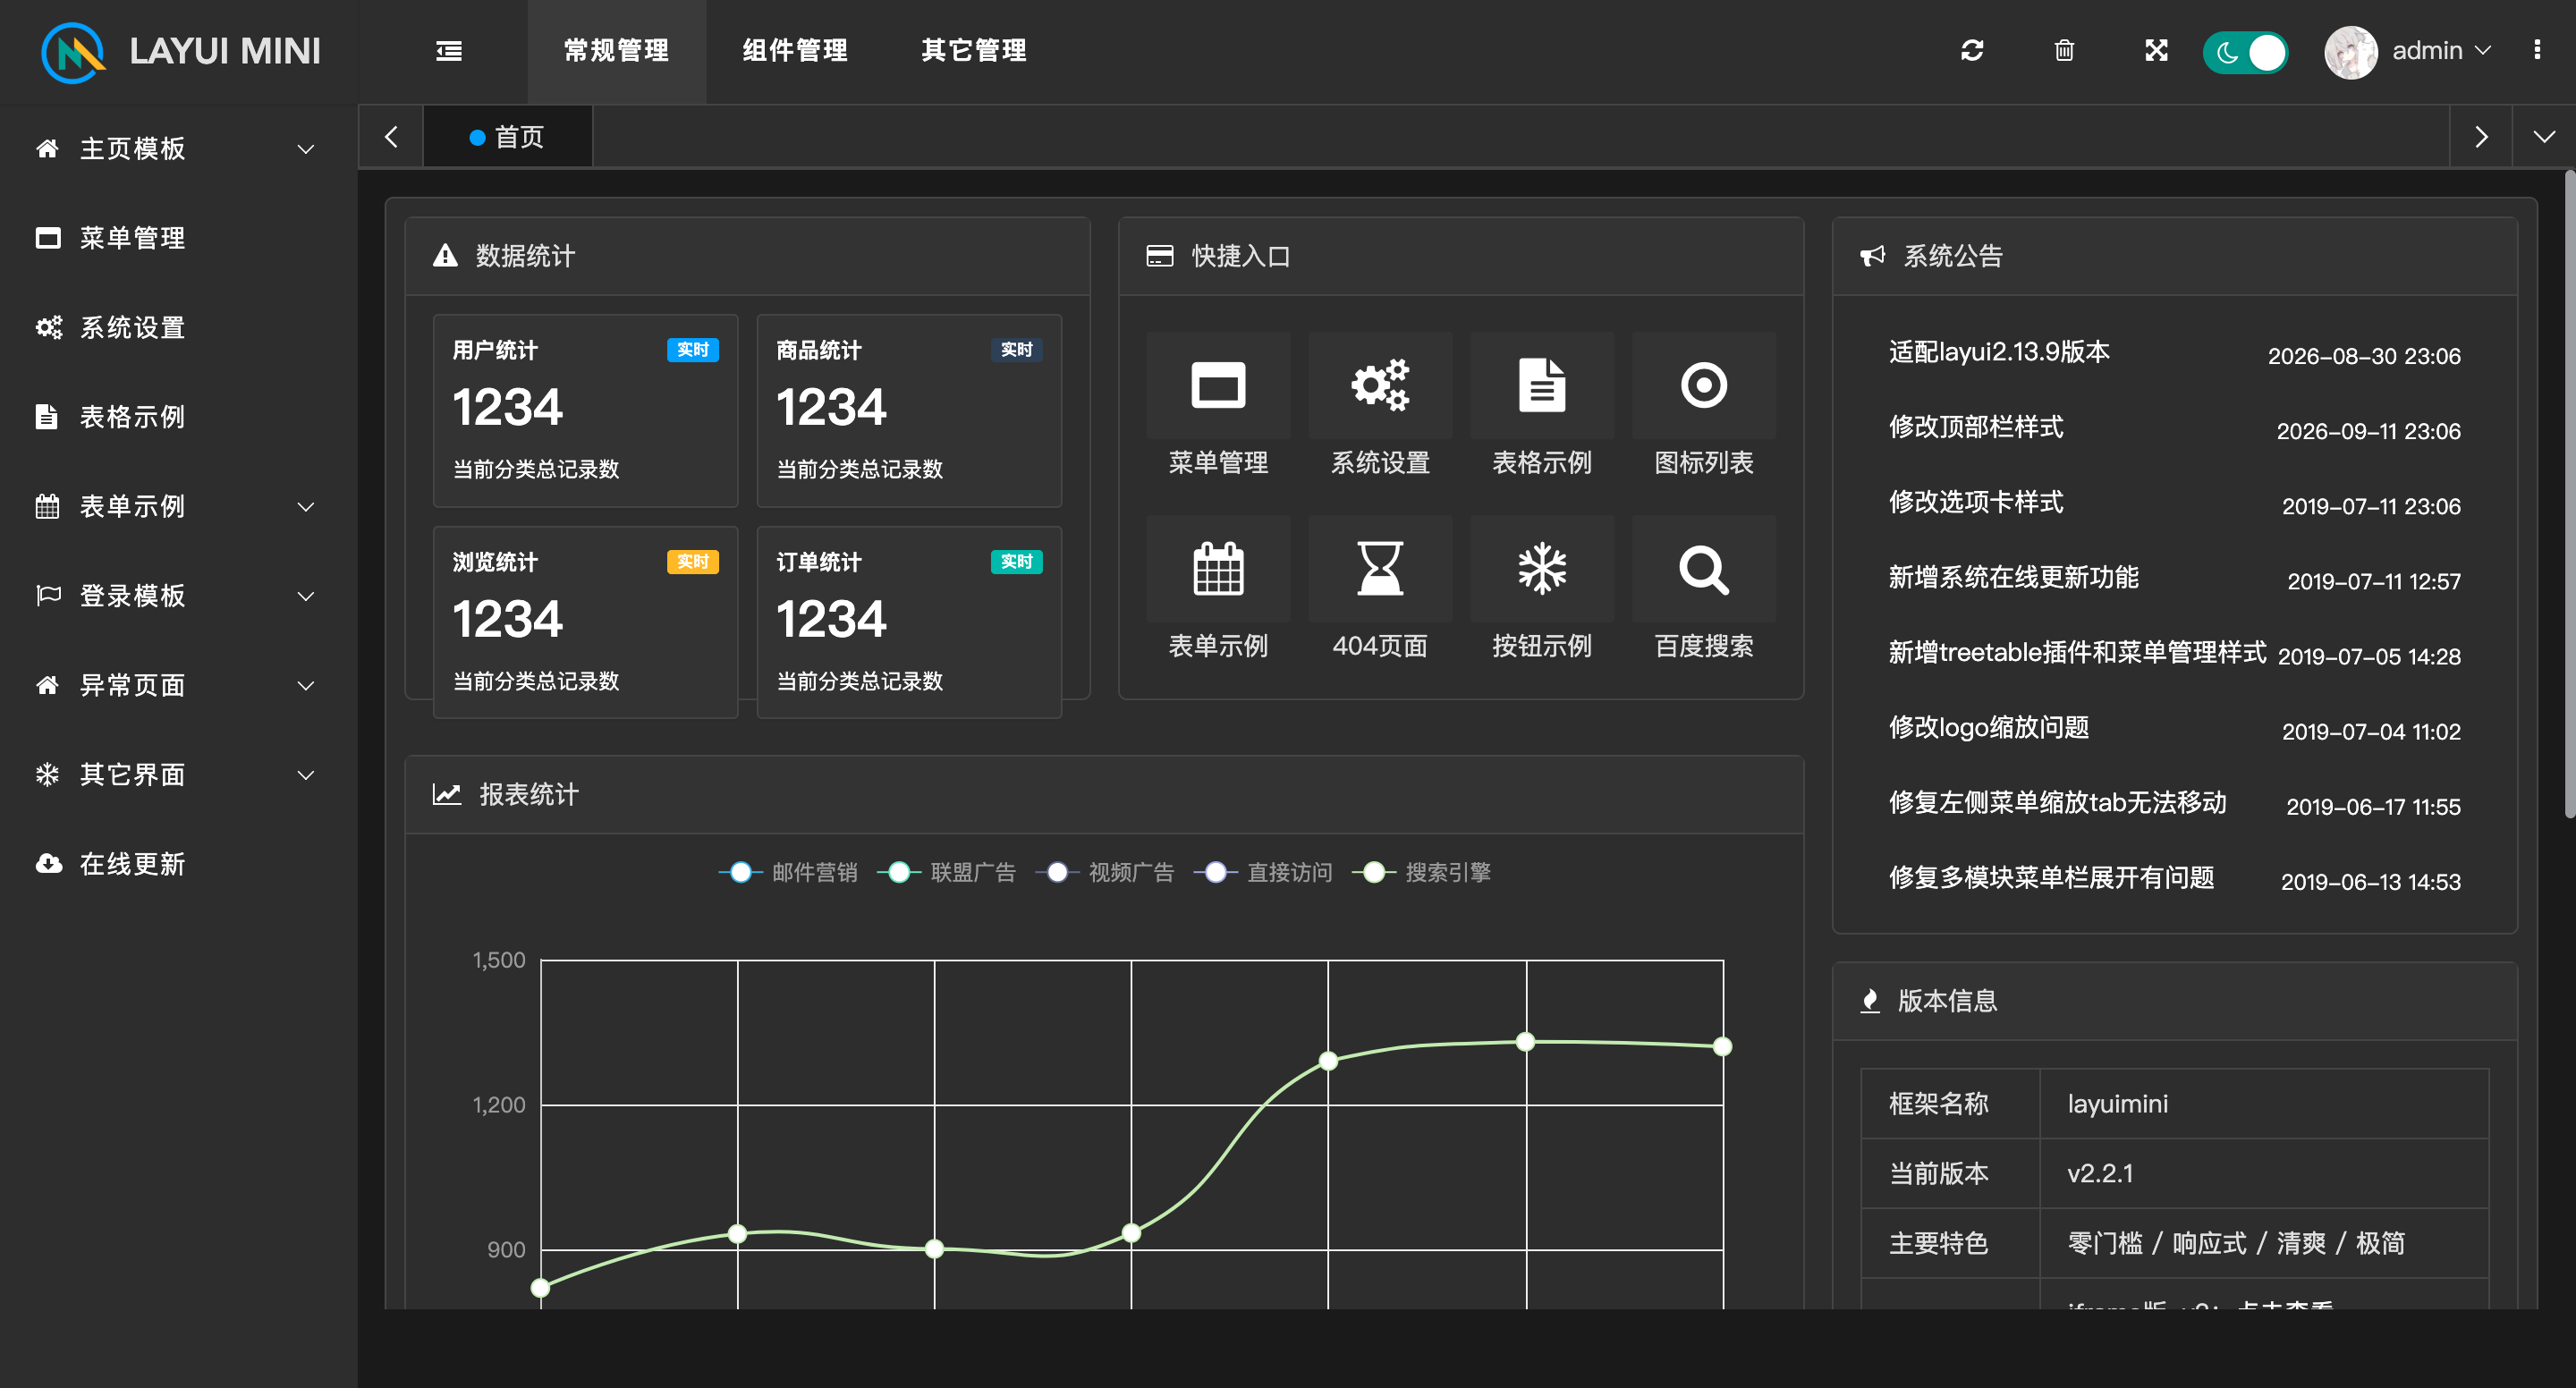Screen dimensions: 2576x1388
Task: Click the refresh icon in top bar
Action: [1972, 51]
